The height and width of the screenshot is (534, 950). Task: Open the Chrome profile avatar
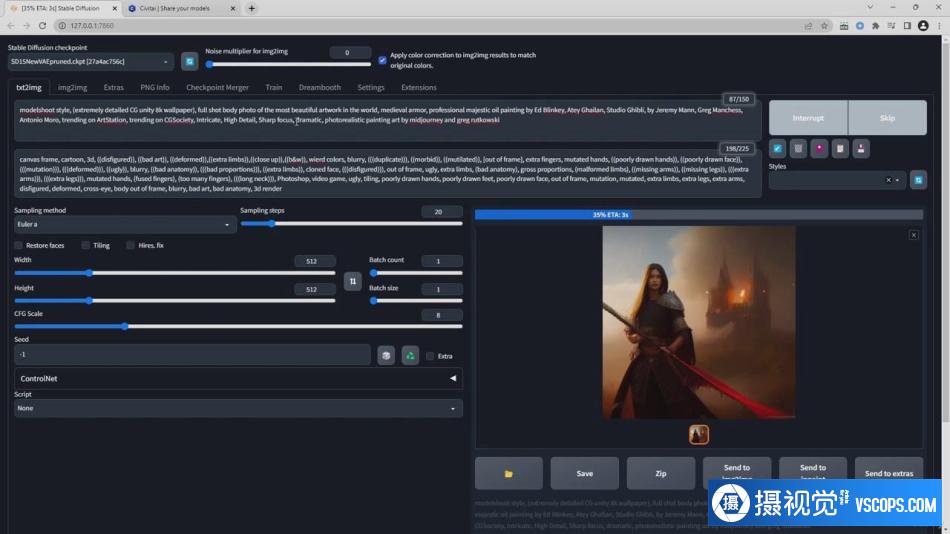tap(923, 25)
